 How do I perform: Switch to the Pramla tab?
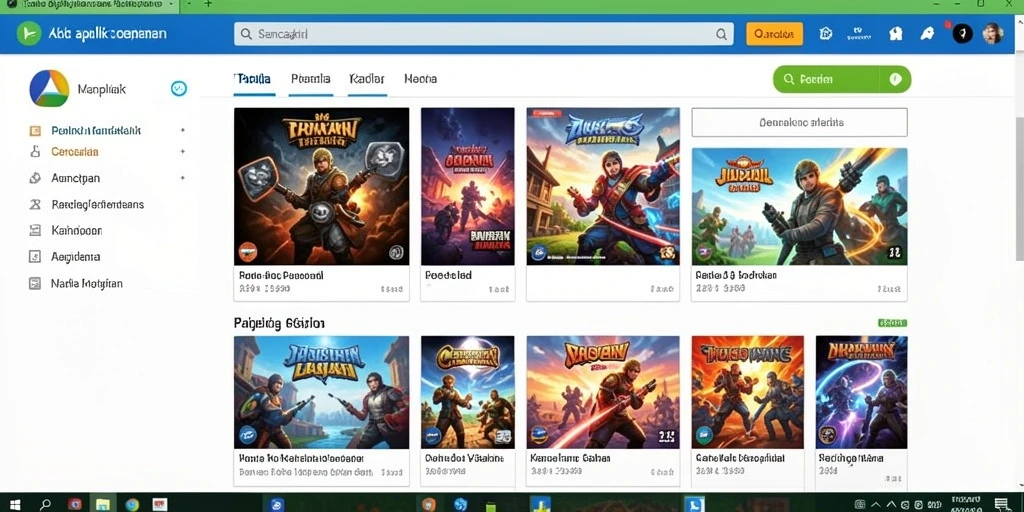point(310,79)
